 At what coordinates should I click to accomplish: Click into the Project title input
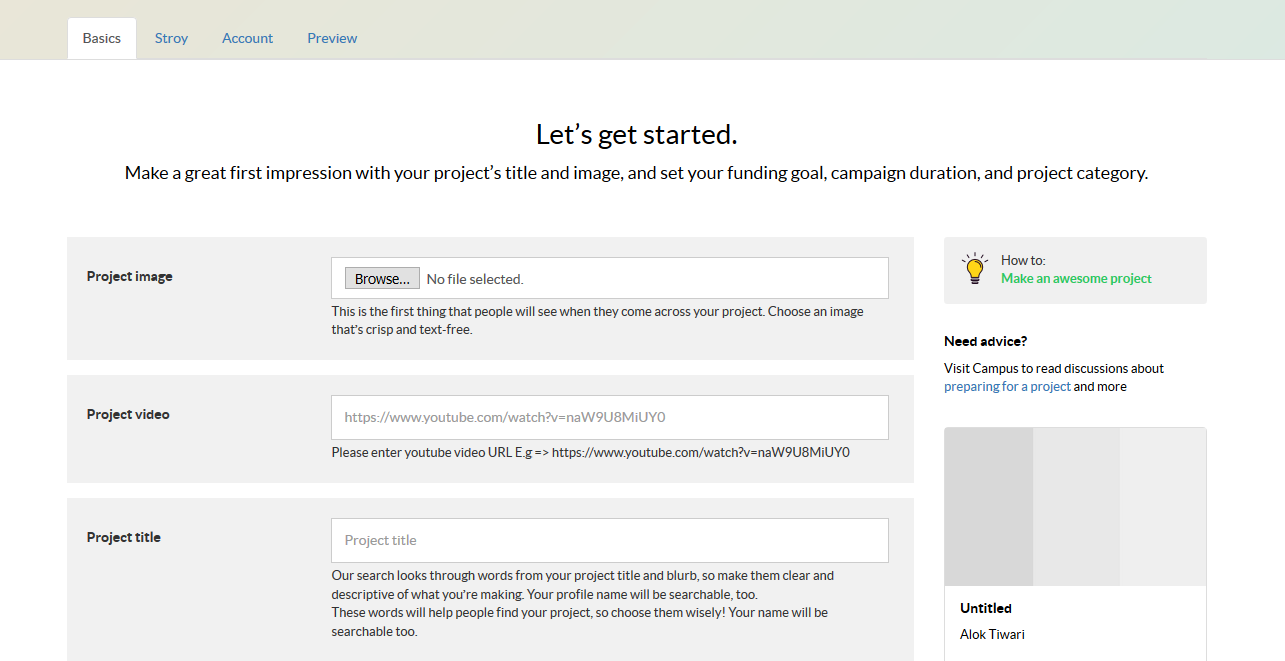(x=610, y=540)
